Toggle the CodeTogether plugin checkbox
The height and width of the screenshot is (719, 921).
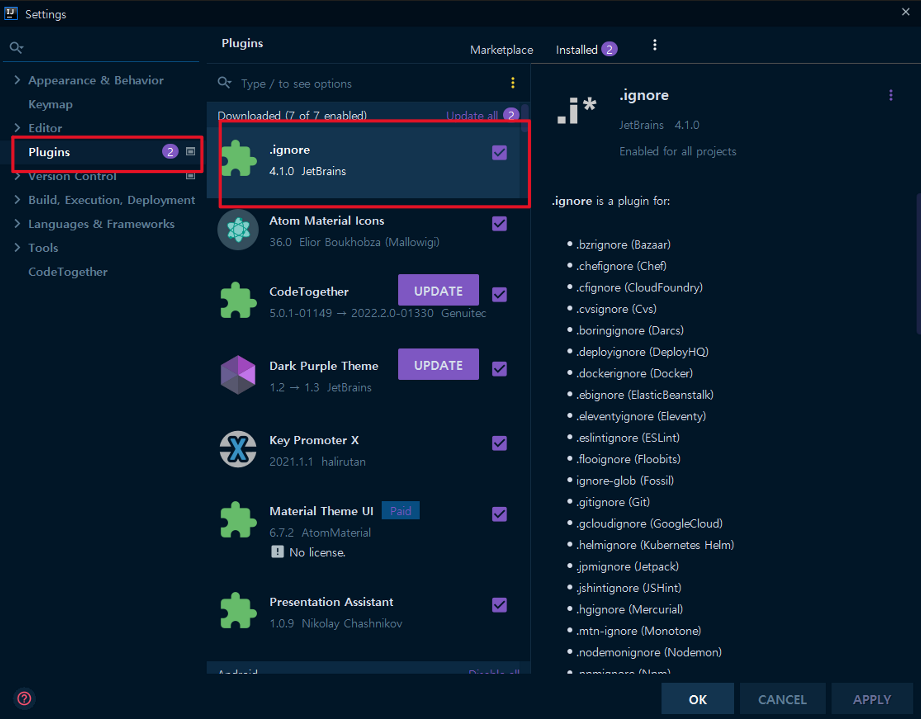point(499,294)
